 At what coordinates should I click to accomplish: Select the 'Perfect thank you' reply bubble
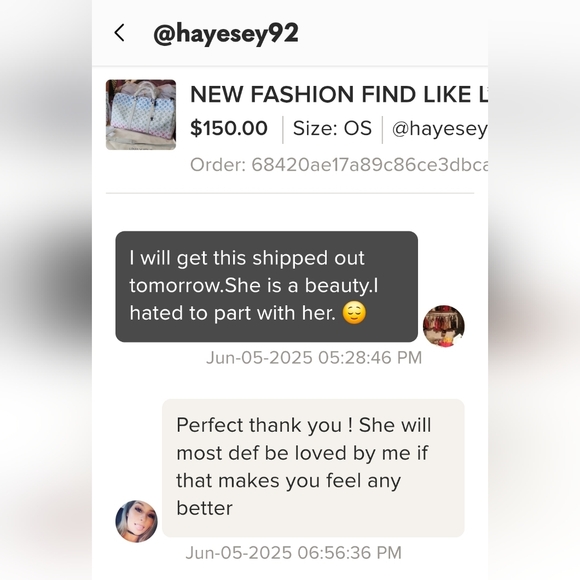click(x=313, y=468)
